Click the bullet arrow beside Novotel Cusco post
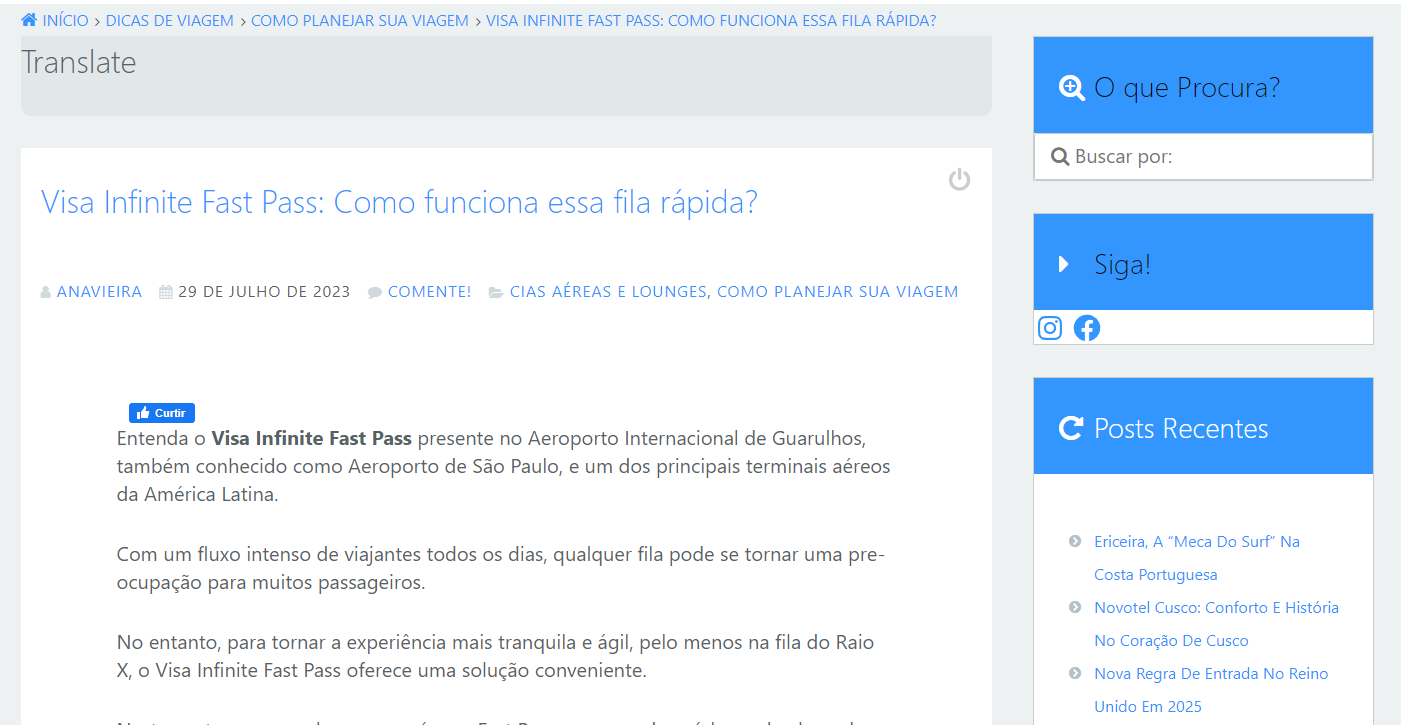The height and width of the screenshot is (725, 1401). click(x=1075, y=607)
